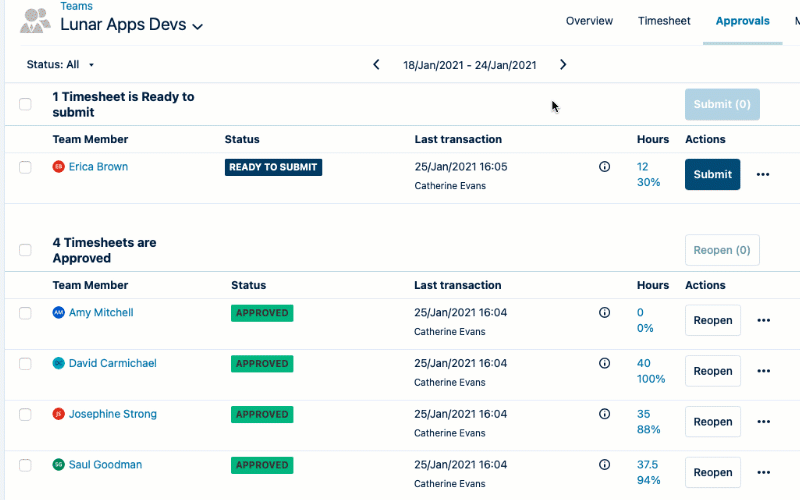Tick the checkbox for Erica Brown
The height and width of the screenshot is (500, 800).
click(26, 167)
